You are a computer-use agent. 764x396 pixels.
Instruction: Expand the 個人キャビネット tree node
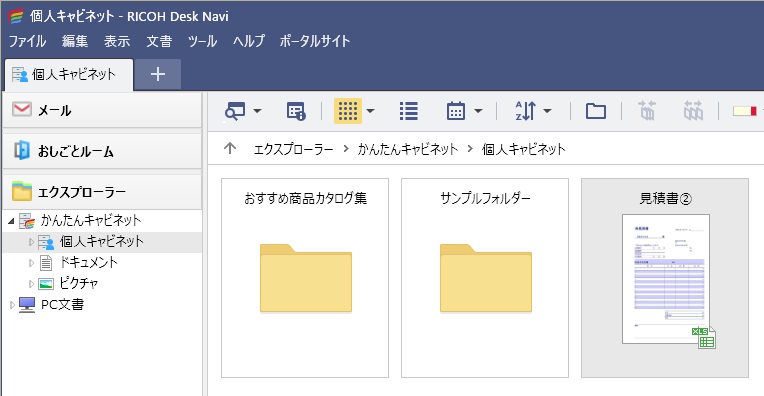[x=31, y=242]
